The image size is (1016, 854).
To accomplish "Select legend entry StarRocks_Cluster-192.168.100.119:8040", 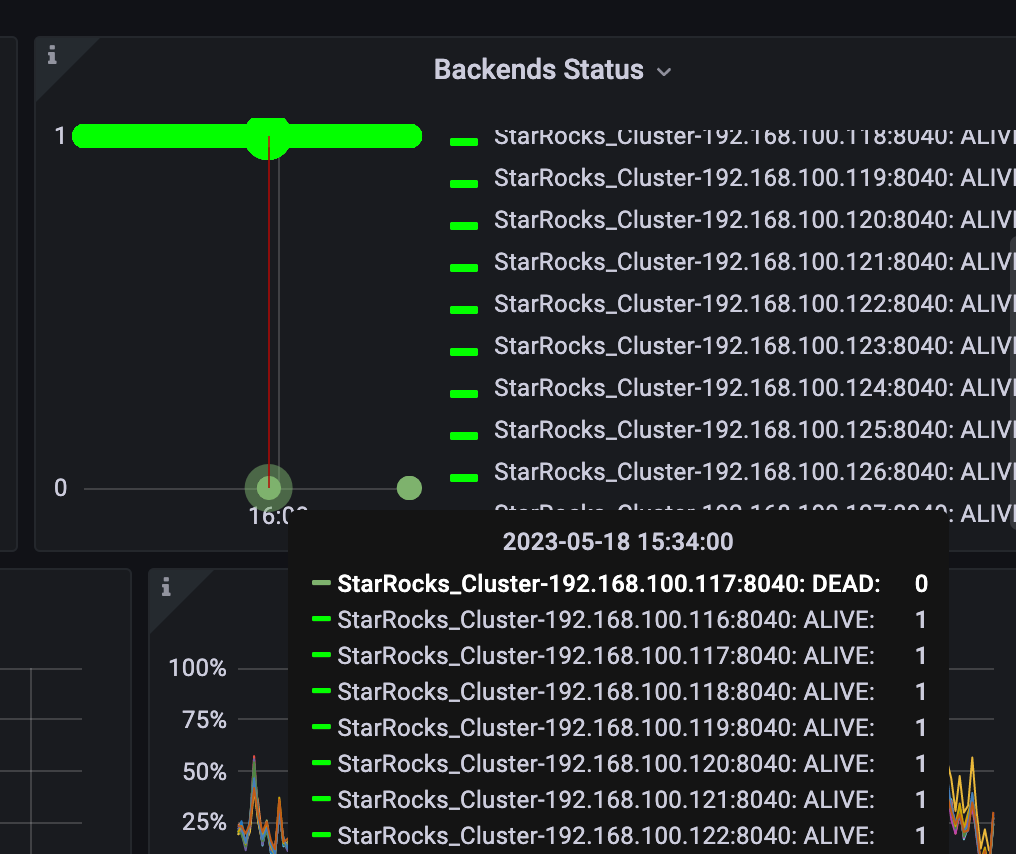I will point(755,178).
